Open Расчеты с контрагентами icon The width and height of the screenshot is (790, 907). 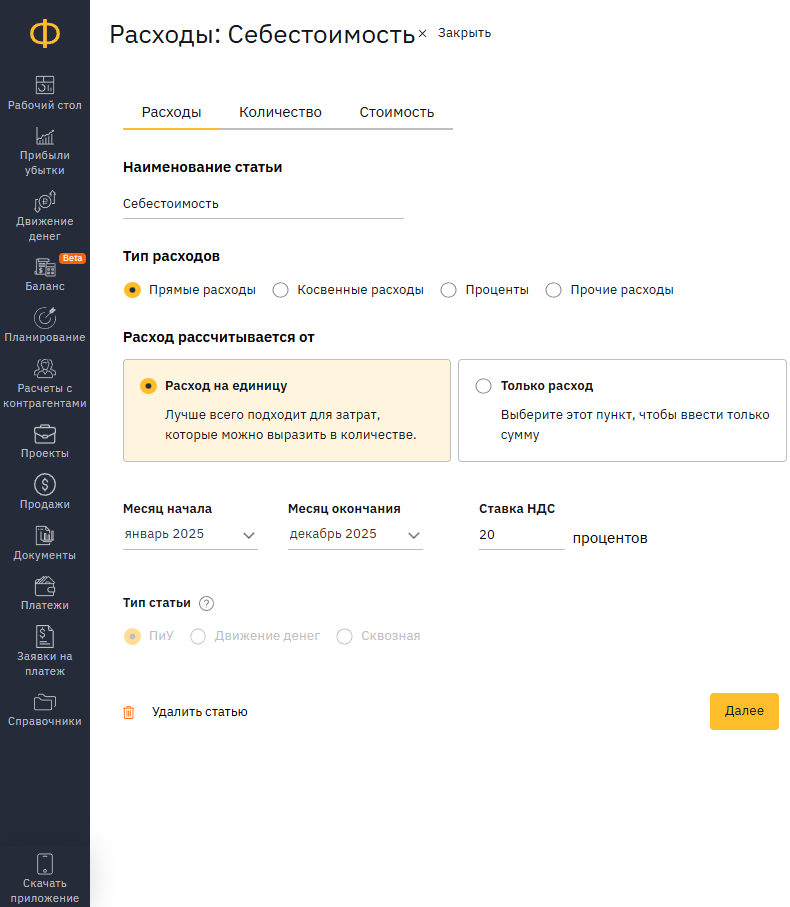45,368
